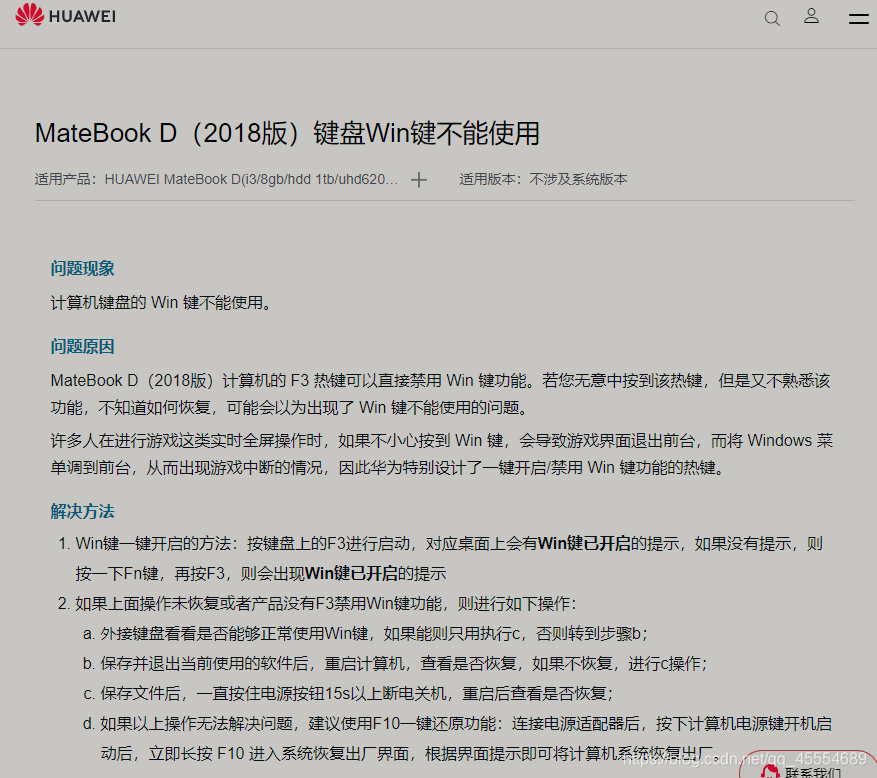The image size is (877, 778).
Task: Click sub-step d about F10一键还原功能
Action: [x=457, y=738]
